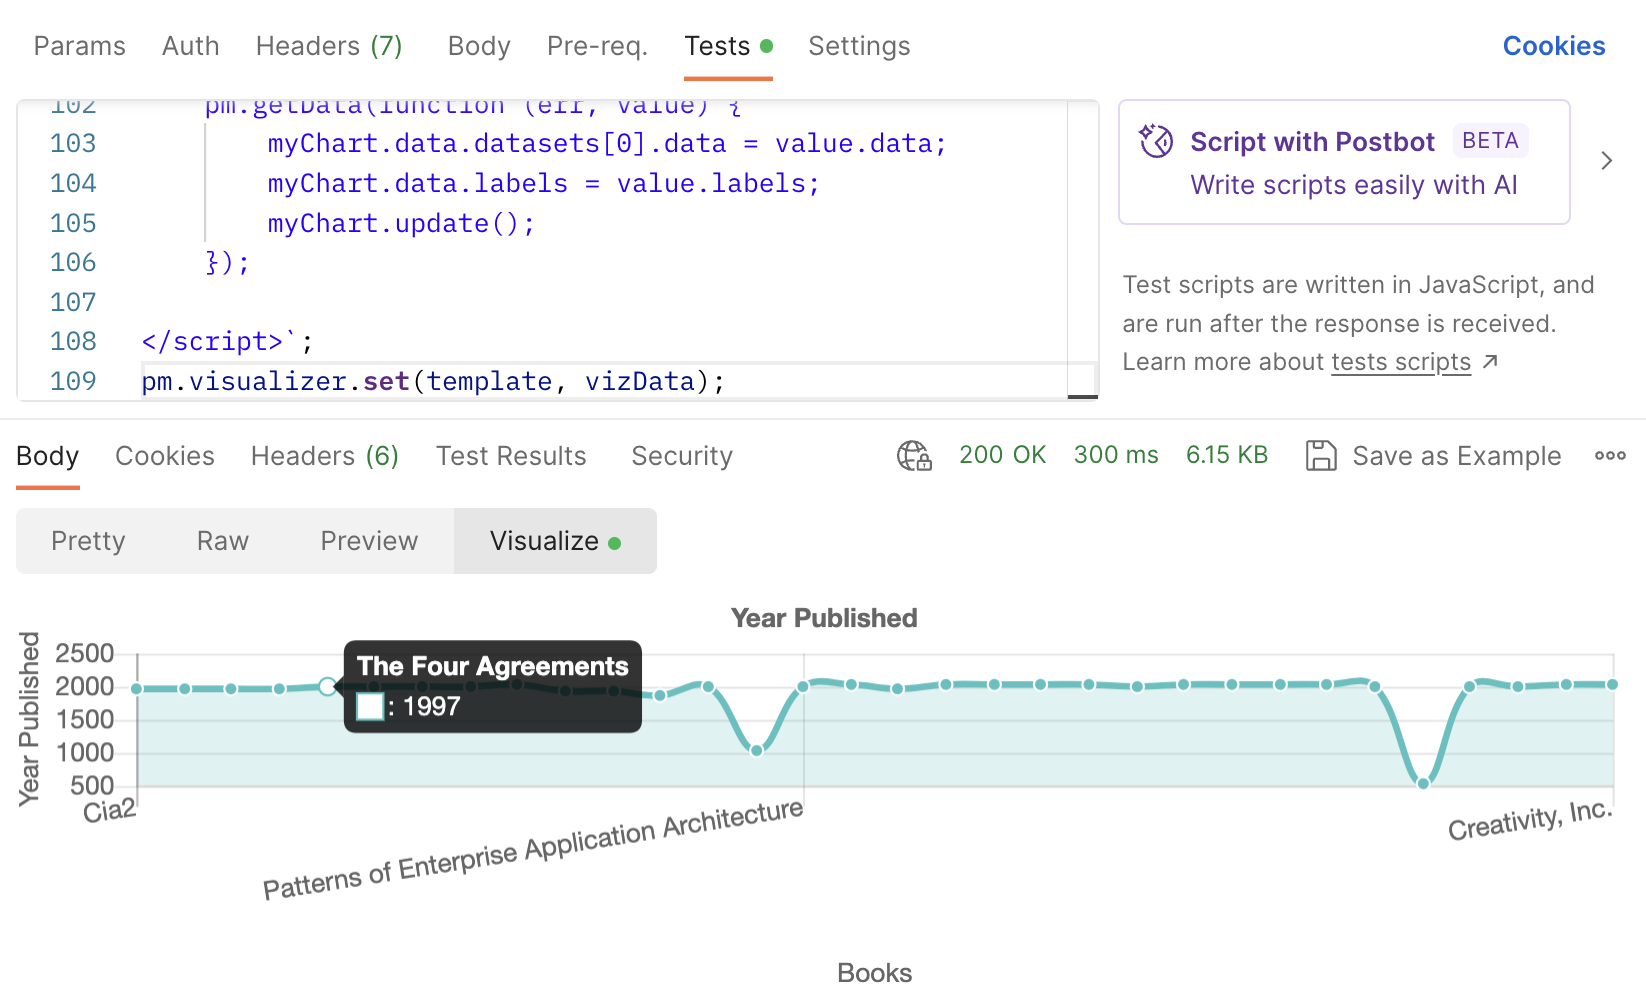Switch response view to Raw
The height and width of the screenshot is (1002, 1646).
click(222, 540)
